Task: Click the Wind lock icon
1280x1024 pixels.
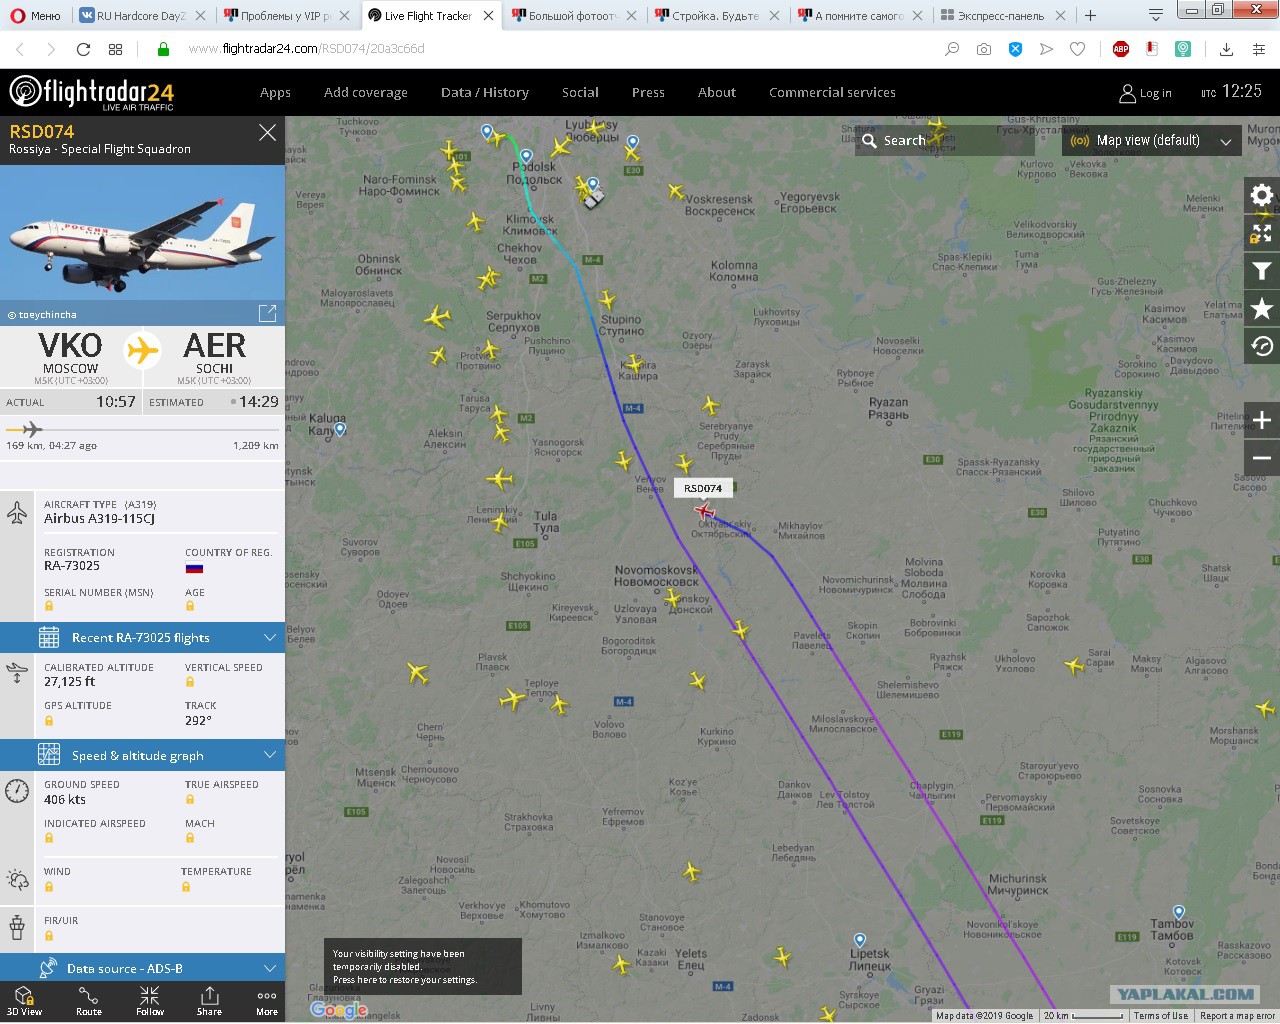Action: 49,886
